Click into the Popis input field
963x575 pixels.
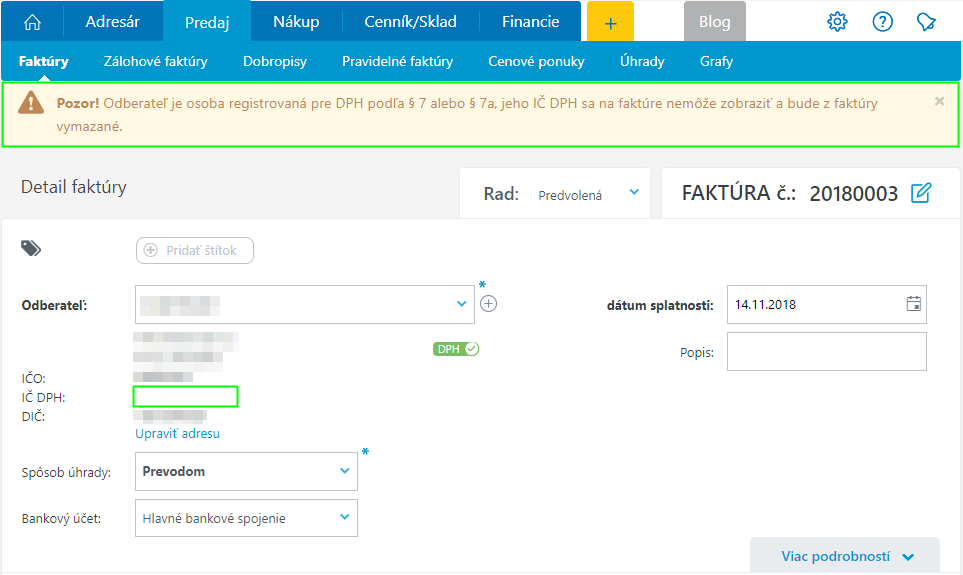click(826, 352)
